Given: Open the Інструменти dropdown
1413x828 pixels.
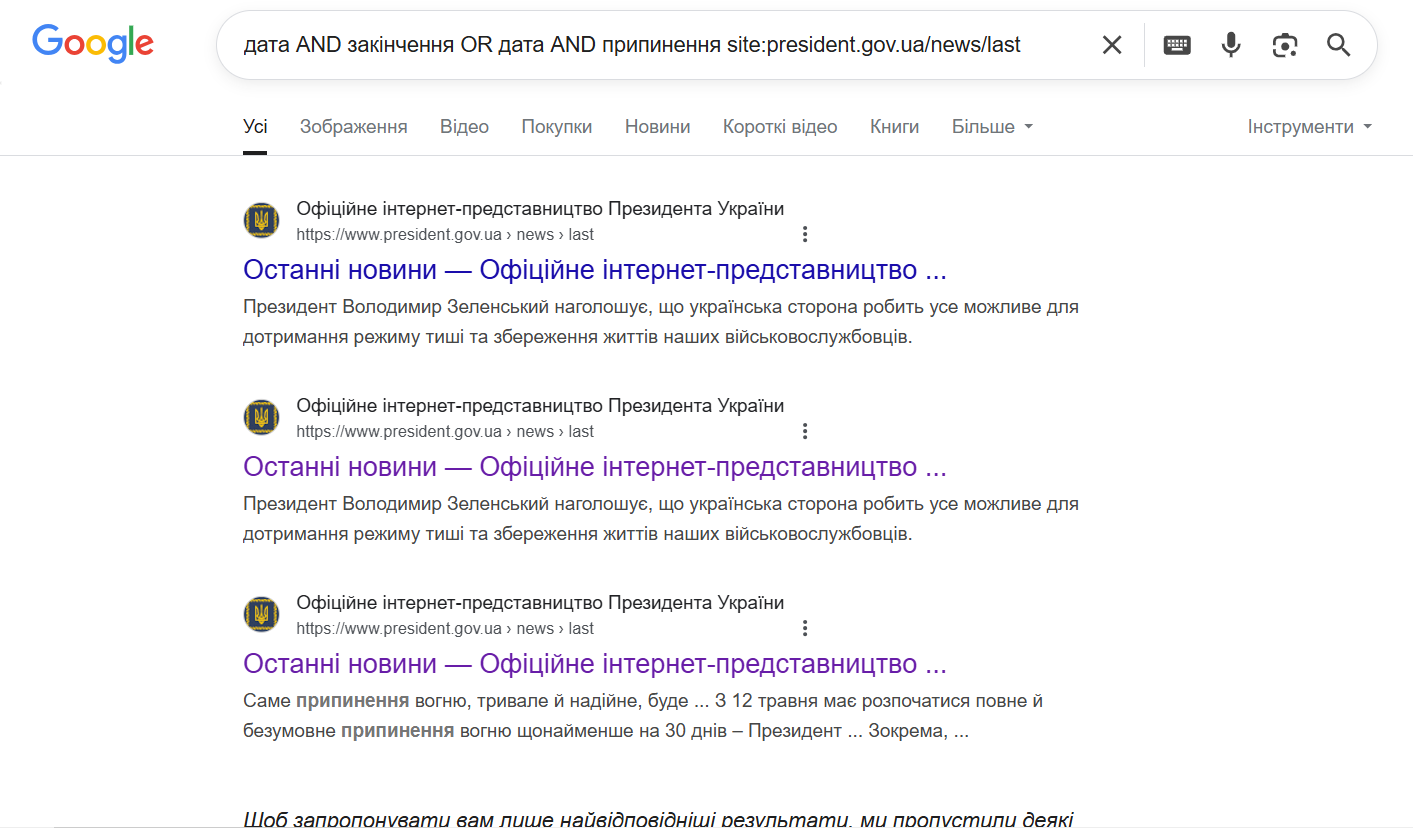Looking at the screenshot, I should tap(1310, 127).
